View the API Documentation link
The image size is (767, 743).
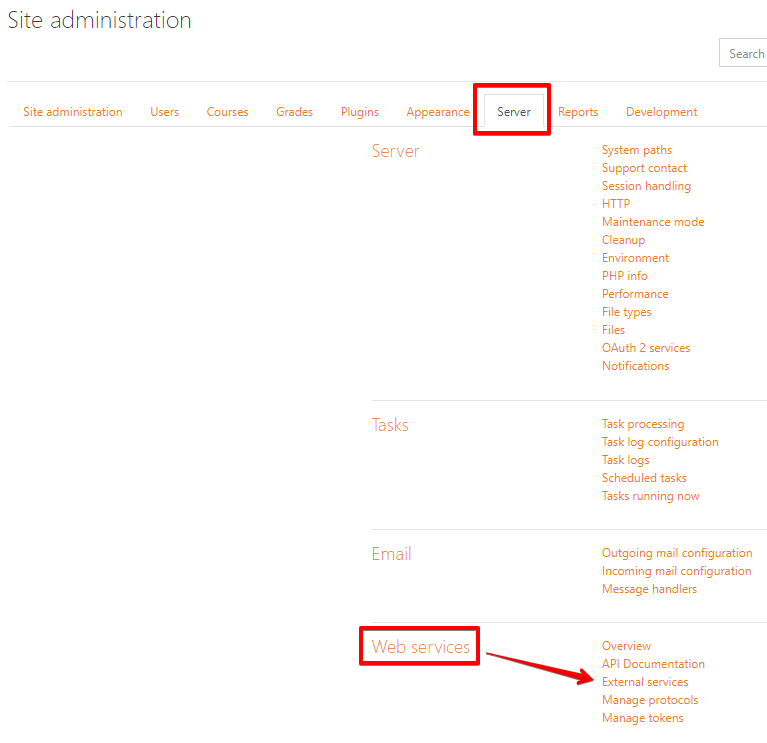pos(653,664)
